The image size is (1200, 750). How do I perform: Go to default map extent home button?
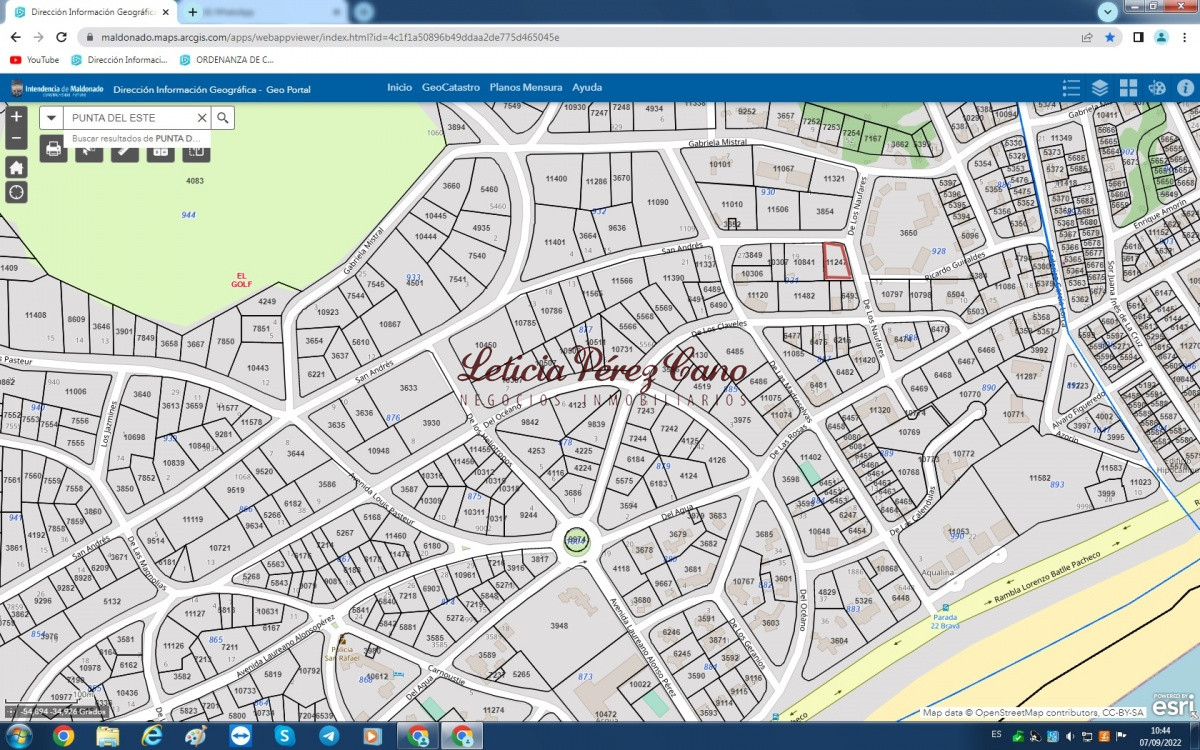16,167
